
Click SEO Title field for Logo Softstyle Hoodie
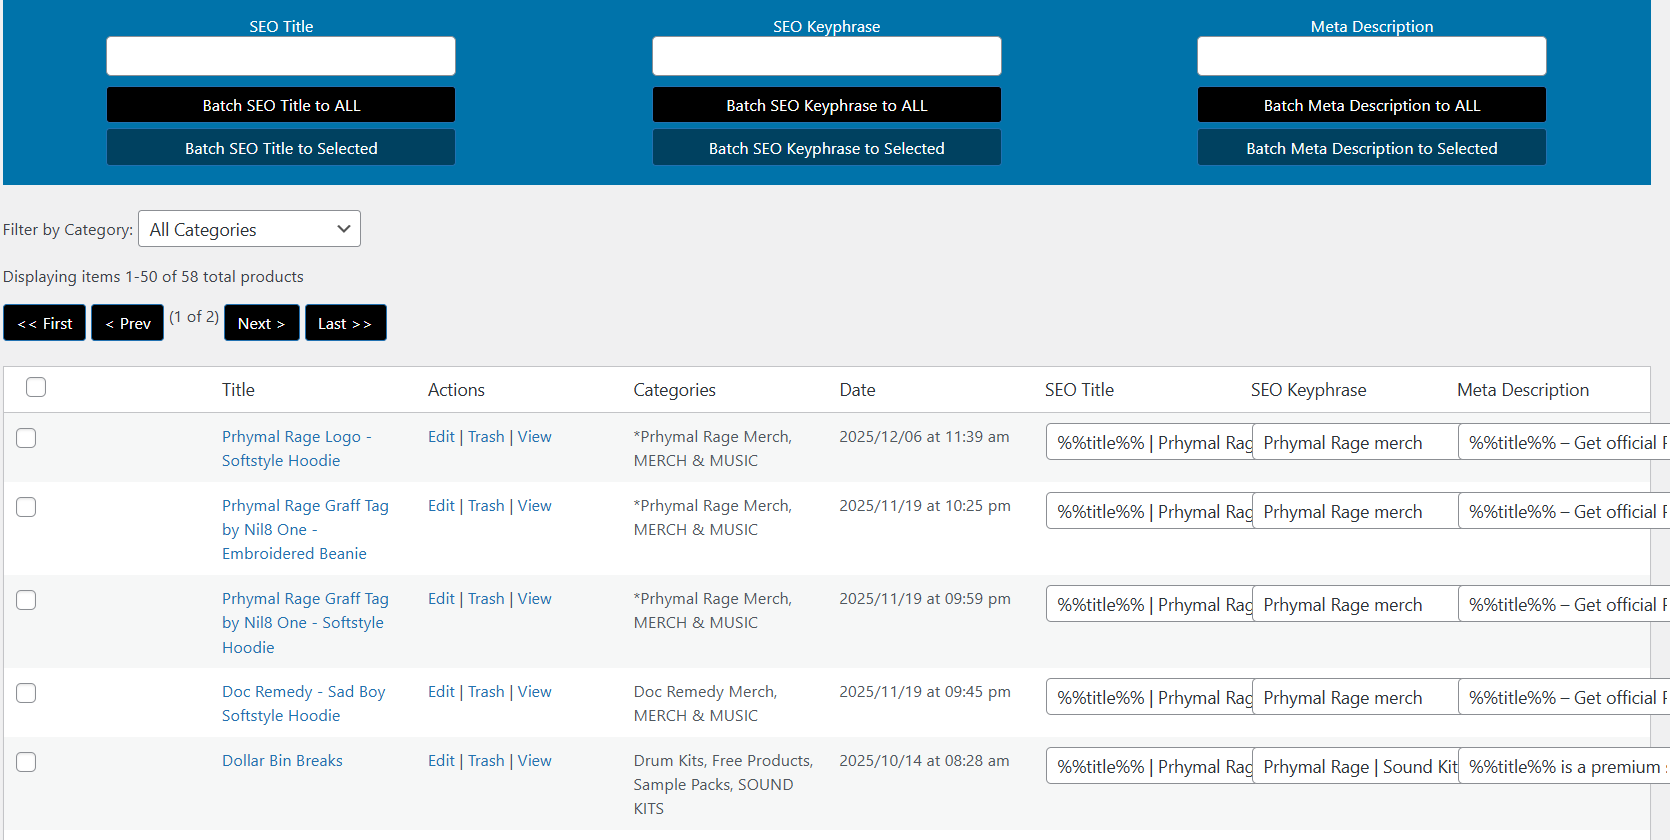pyautogui.click(x=1149, y=442)
